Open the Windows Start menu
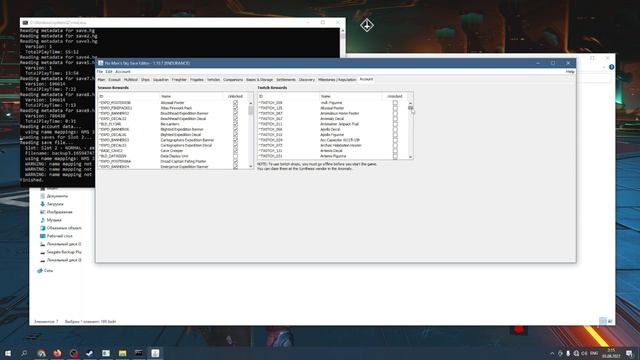 coord(8,353)
